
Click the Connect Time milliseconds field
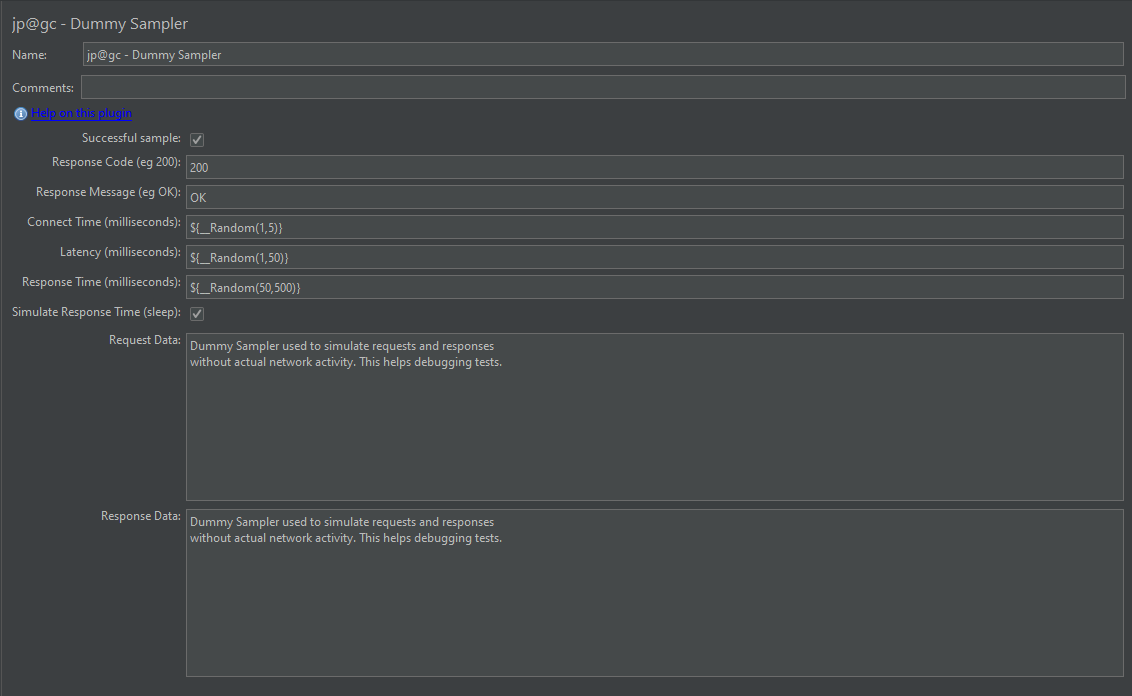654,227
